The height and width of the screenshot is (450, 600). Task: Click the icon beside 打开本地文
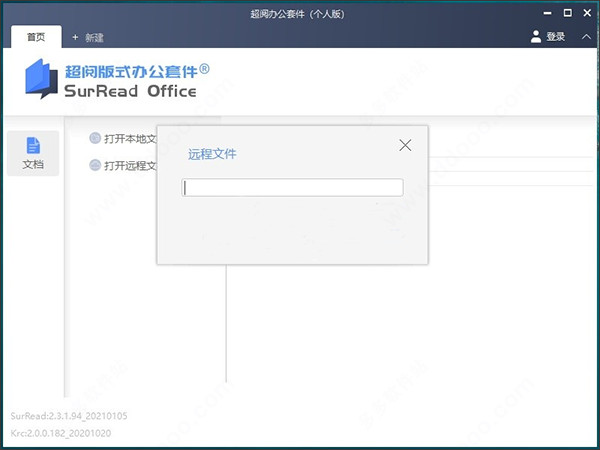tap(95, 138)
